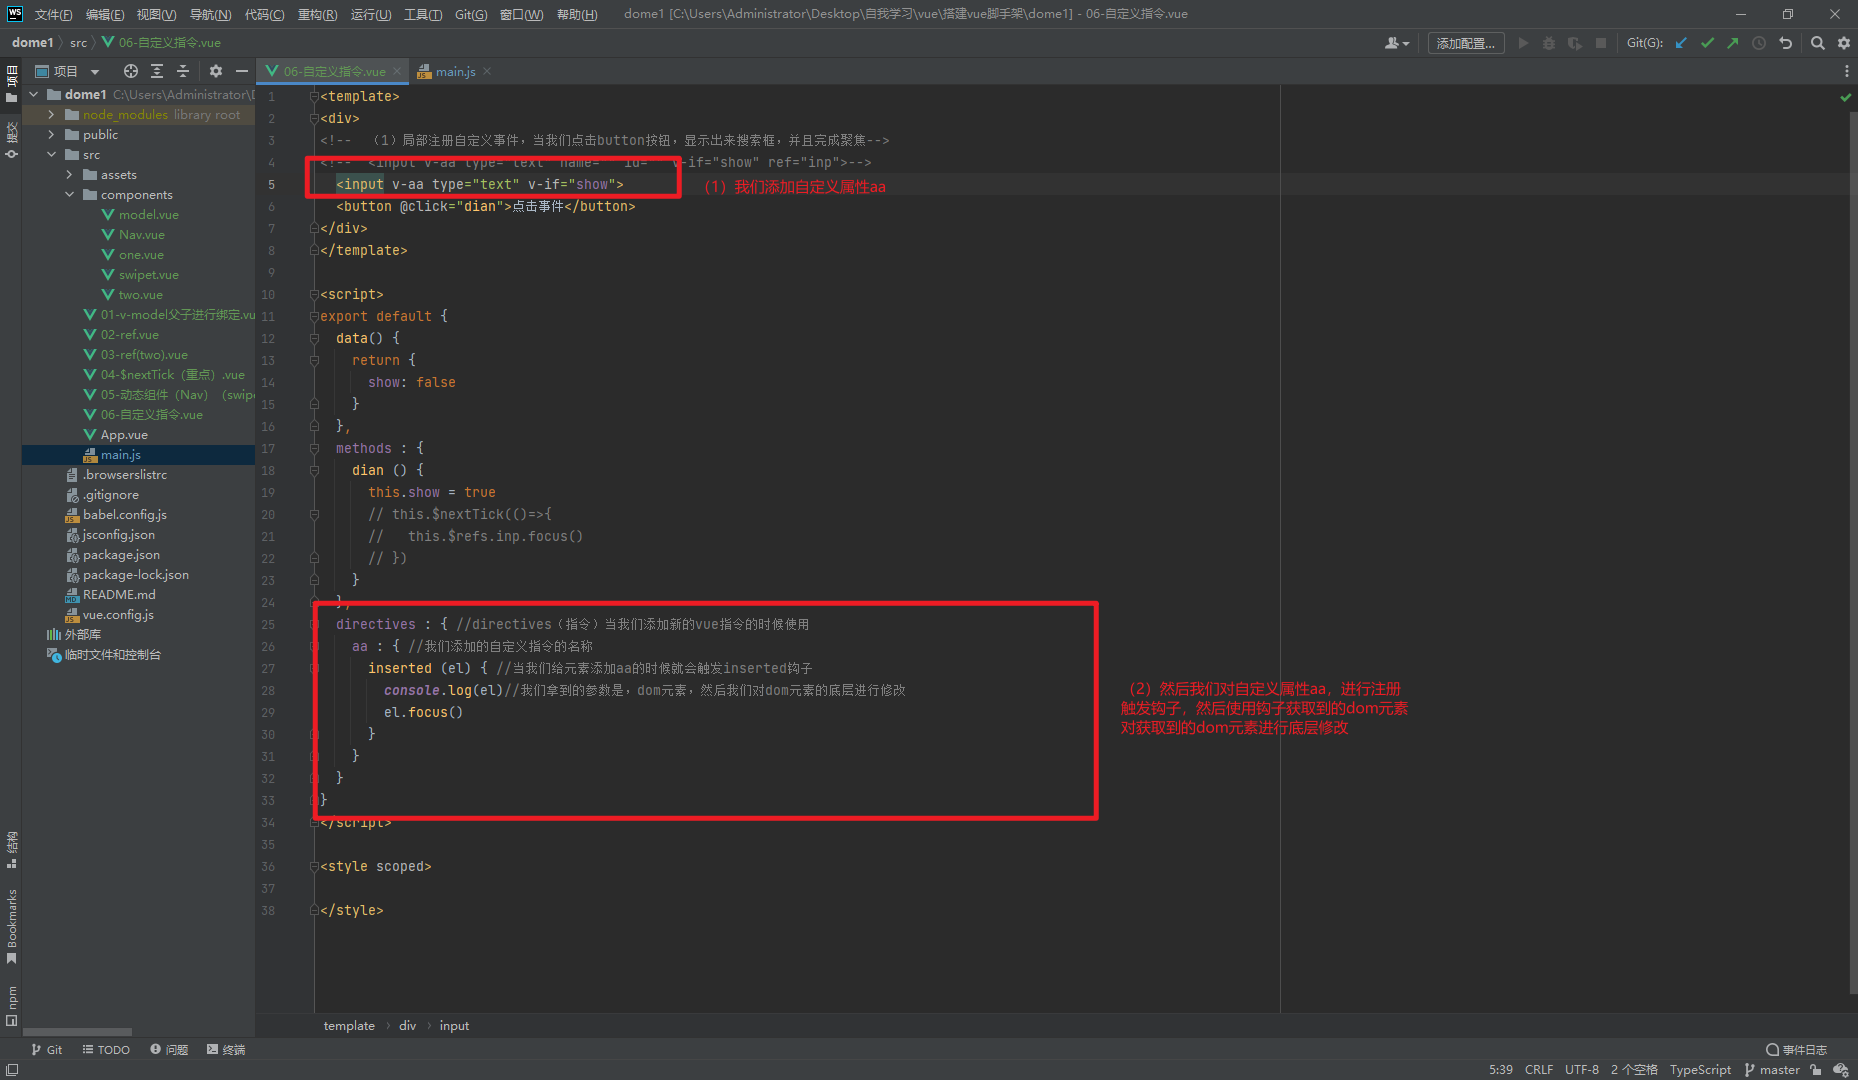Screen dimensions: 1858x1080
Task: Click the 添加配置... button
Action: 1466,43
